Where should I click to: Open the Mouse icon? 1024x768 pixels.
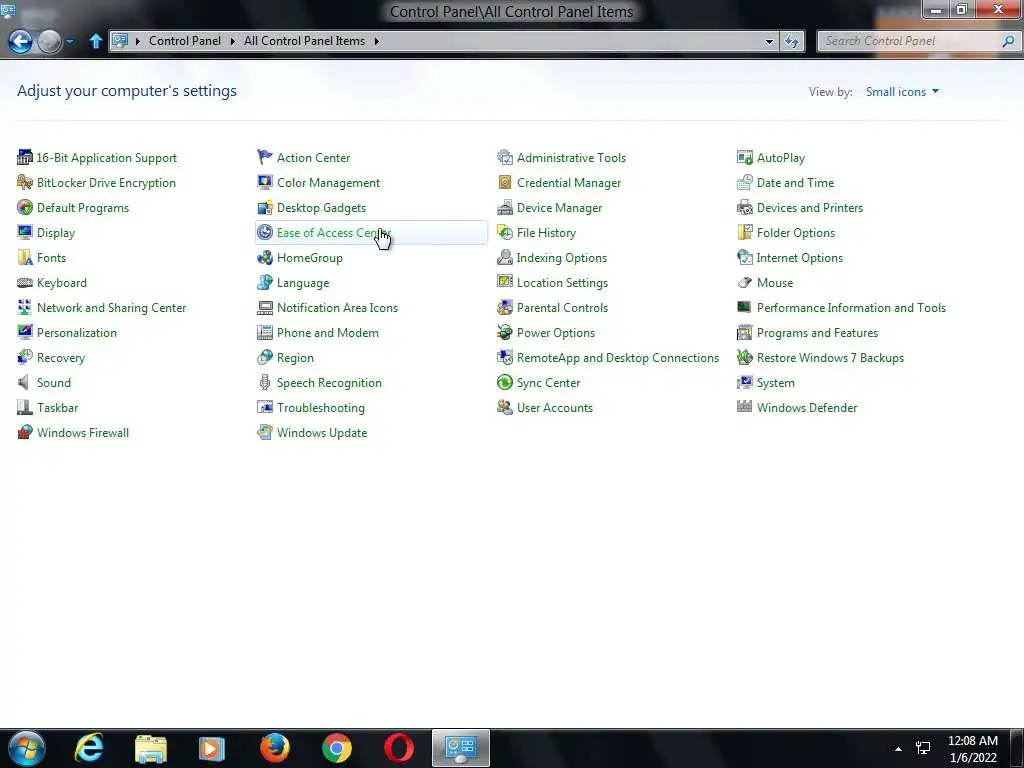point(744,283)
